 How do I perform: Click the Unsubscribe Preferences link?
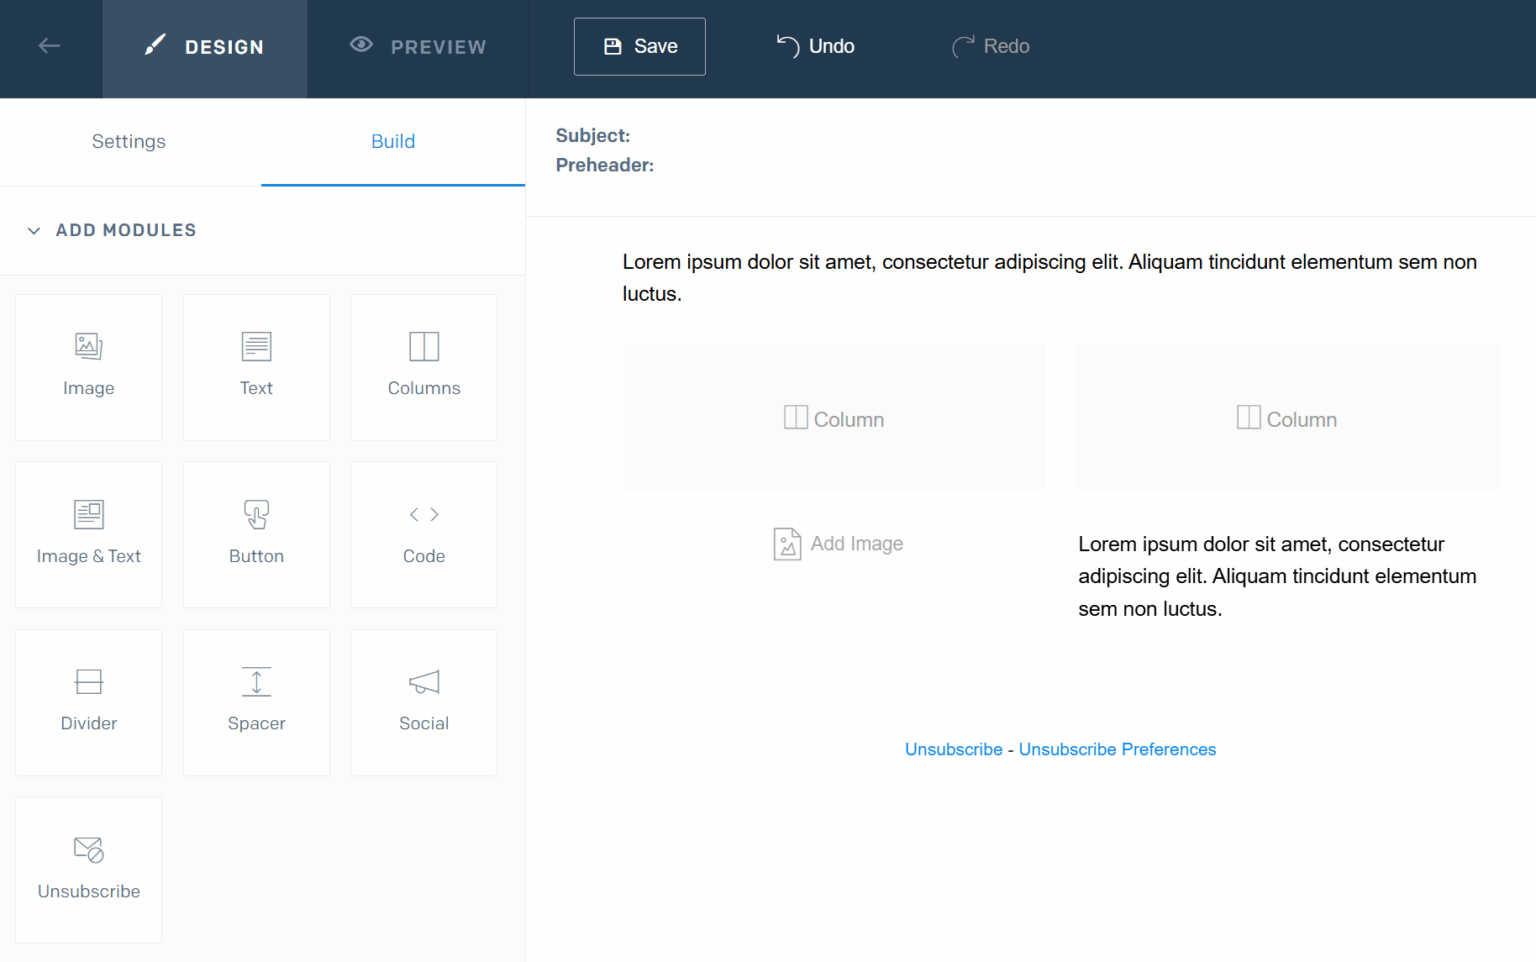[1117, 750]
